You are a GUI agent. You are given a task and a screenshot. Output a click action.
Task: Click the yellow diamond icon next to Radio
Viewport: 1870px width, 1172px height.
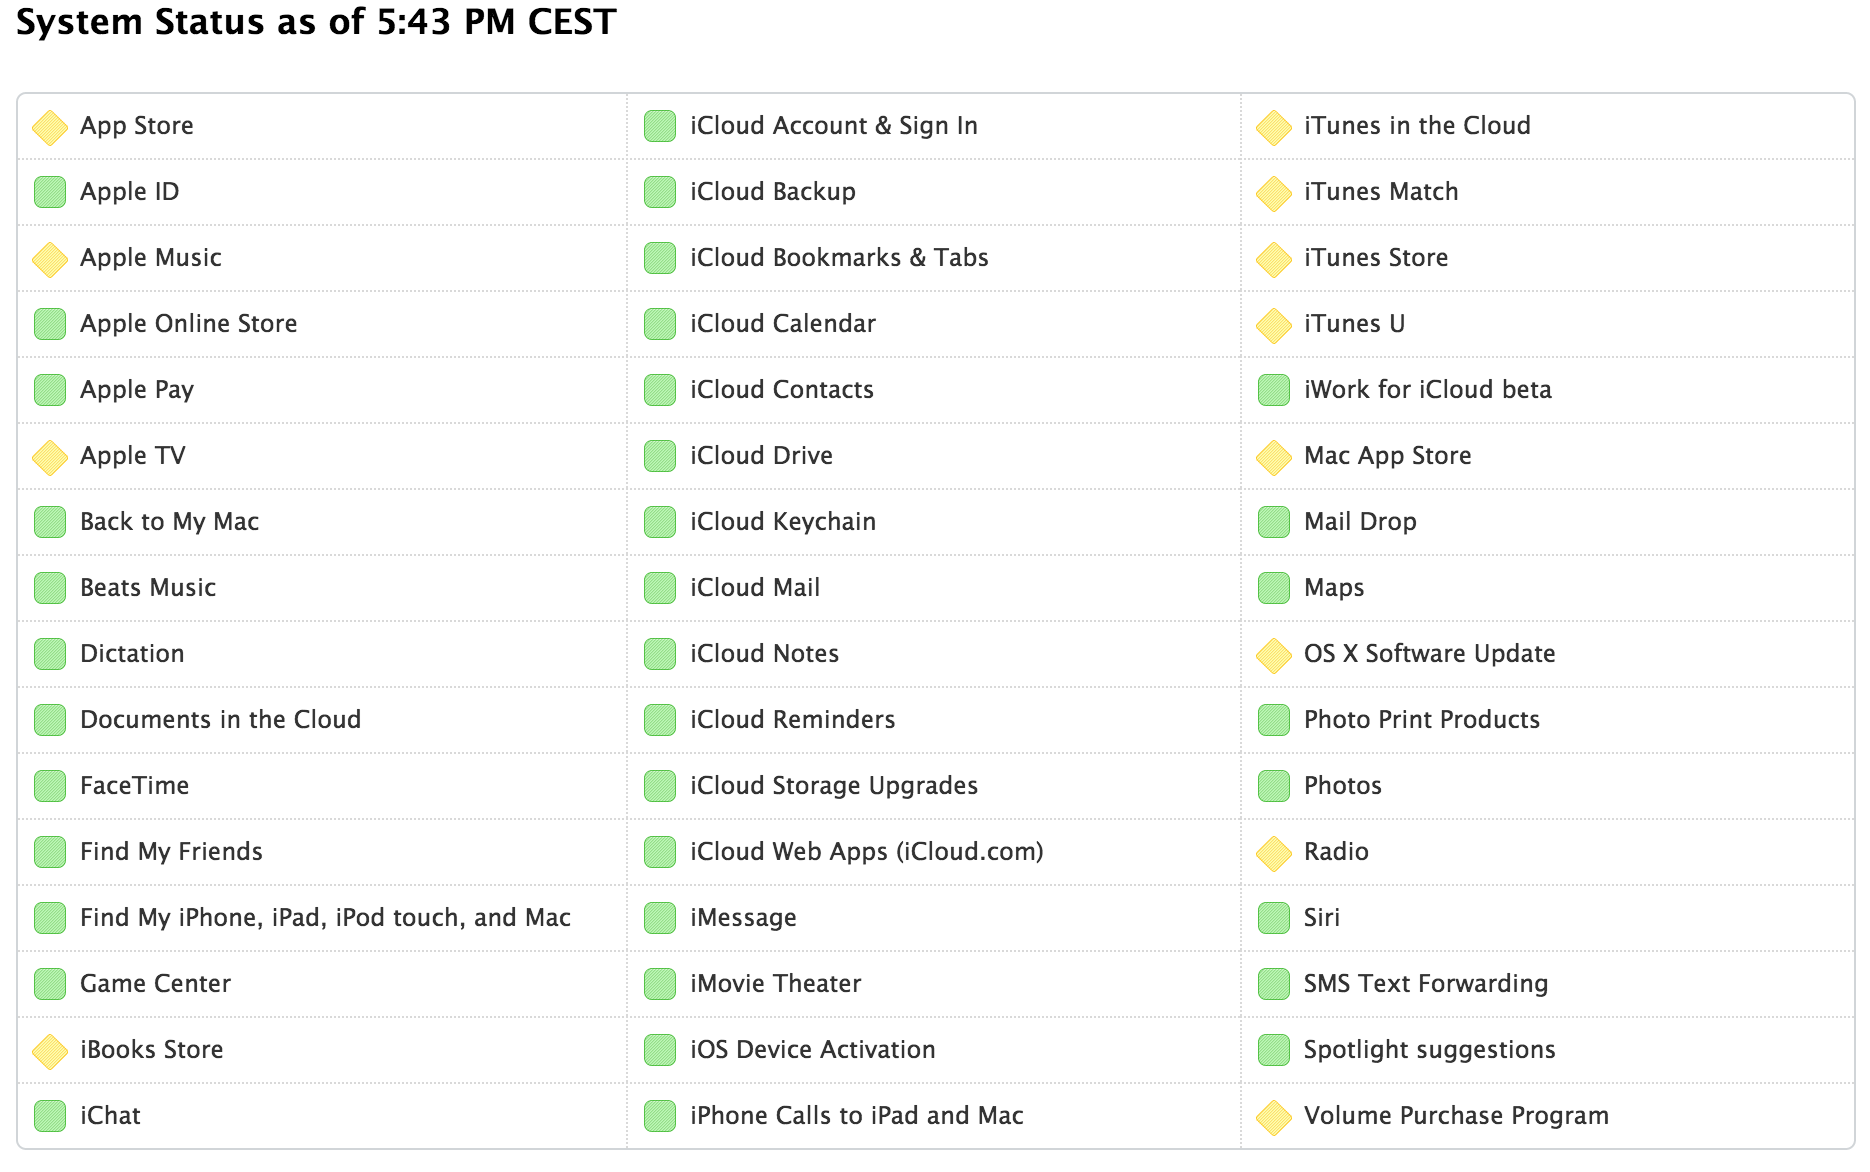(1273, 853)
